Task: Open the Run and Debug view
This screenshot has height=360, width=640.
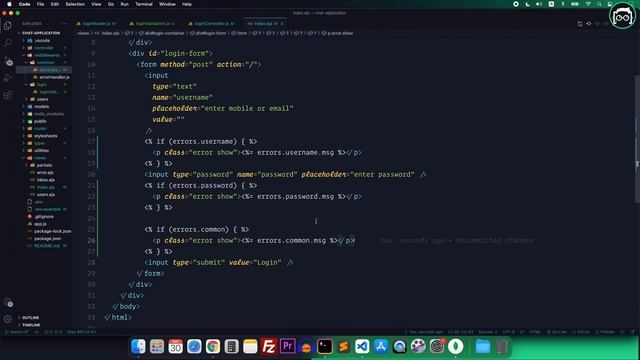Action: 8,78
